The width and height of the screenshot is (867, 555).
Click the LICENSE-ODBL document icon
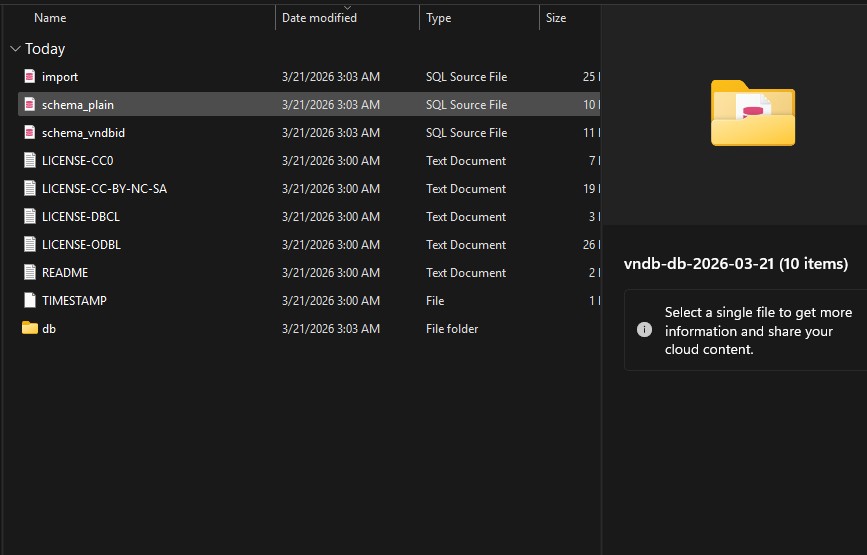click(x=30, y=244)
